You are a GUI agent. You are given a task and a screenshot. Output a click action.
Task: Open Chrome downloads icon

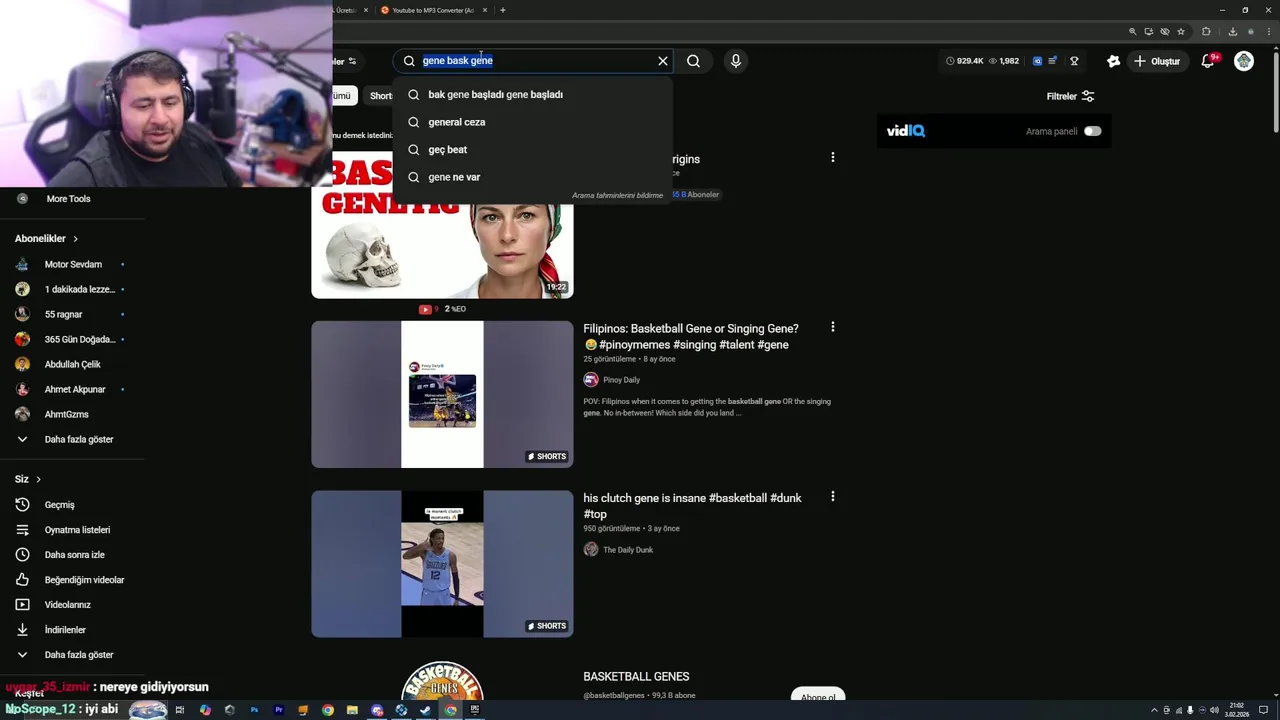coord(1232,31)
